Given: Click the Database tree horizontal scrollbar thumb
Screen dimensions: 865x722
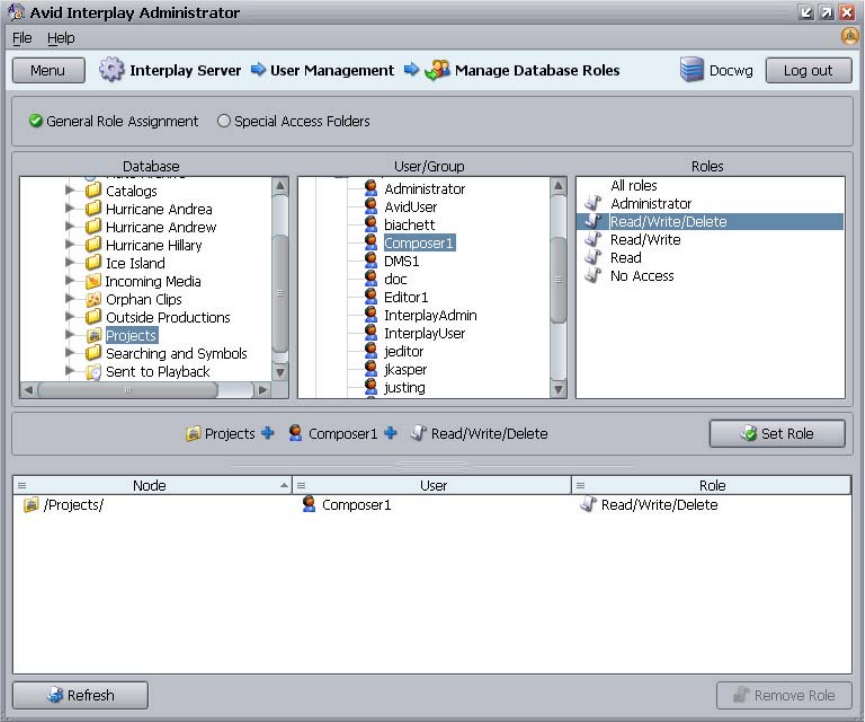Looking at the screenshot, I should click(128, 390).
